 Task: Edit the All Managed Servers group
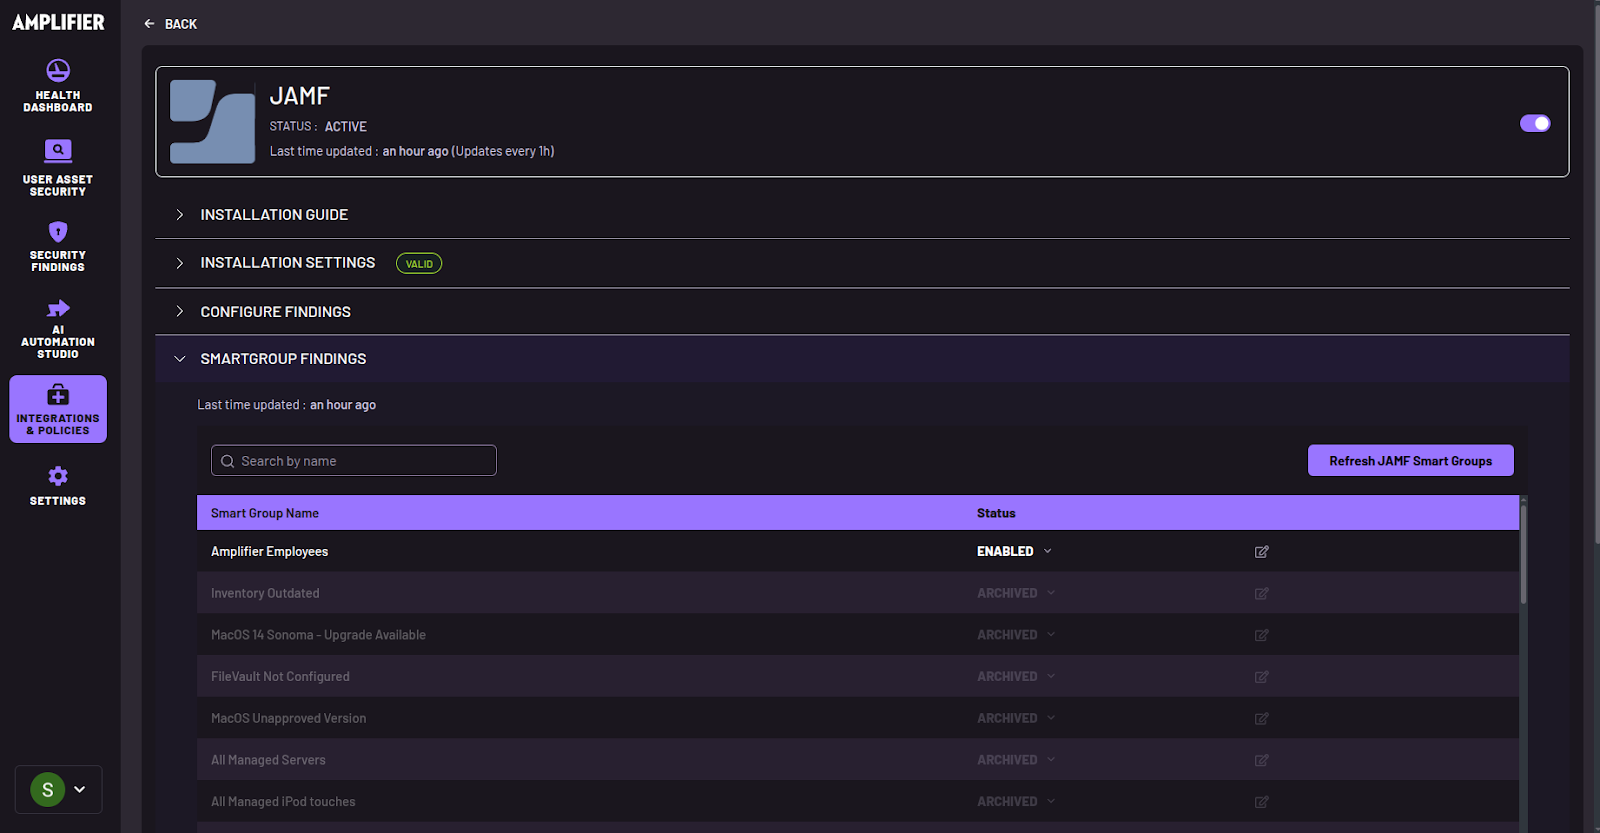[x=1262, y=761]
